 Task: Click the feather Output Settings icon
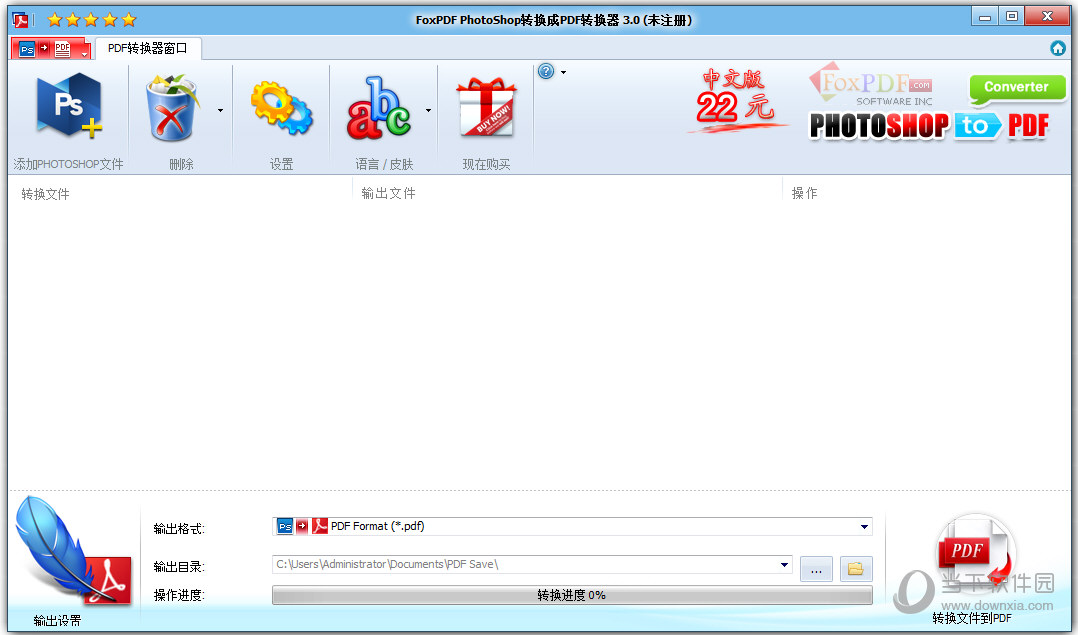[x=72, y=553]
